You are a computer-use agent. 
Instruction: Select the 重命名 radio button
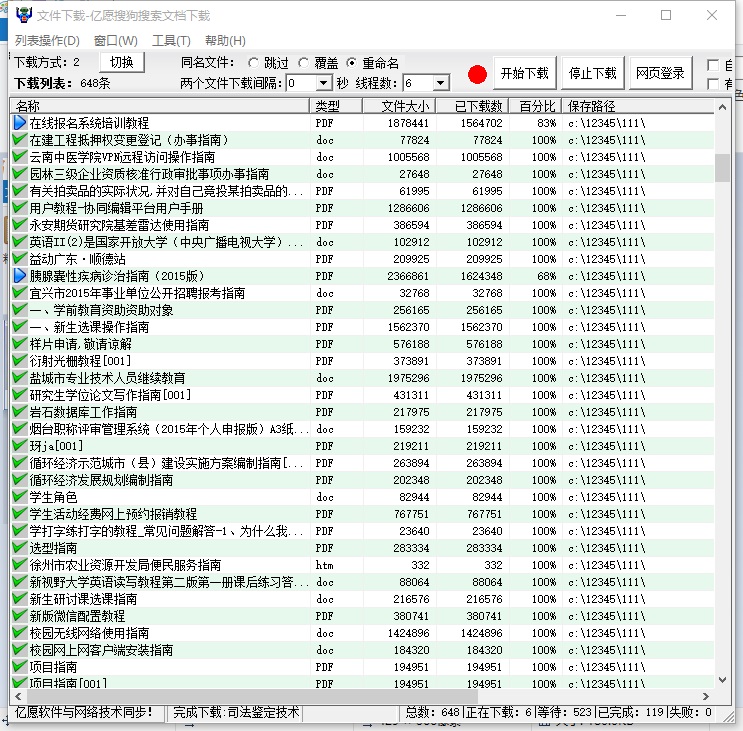352,63
